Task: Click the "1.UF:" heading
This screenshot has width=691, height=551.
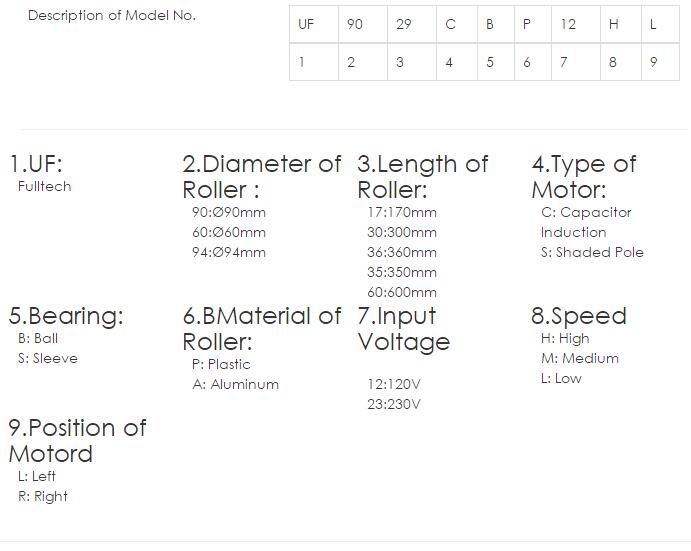Action: (36, 164)
